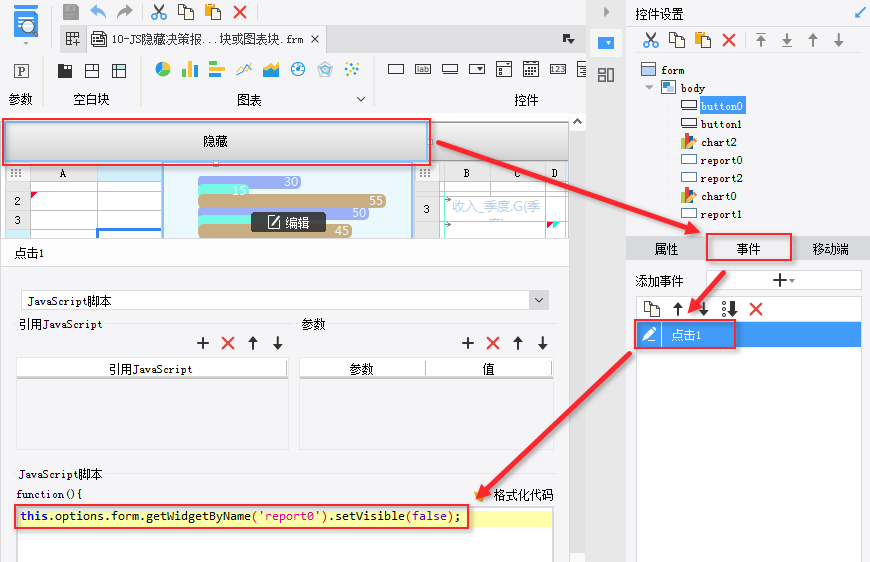
Task: Open the add event plus dropdown
Action: 783,280
